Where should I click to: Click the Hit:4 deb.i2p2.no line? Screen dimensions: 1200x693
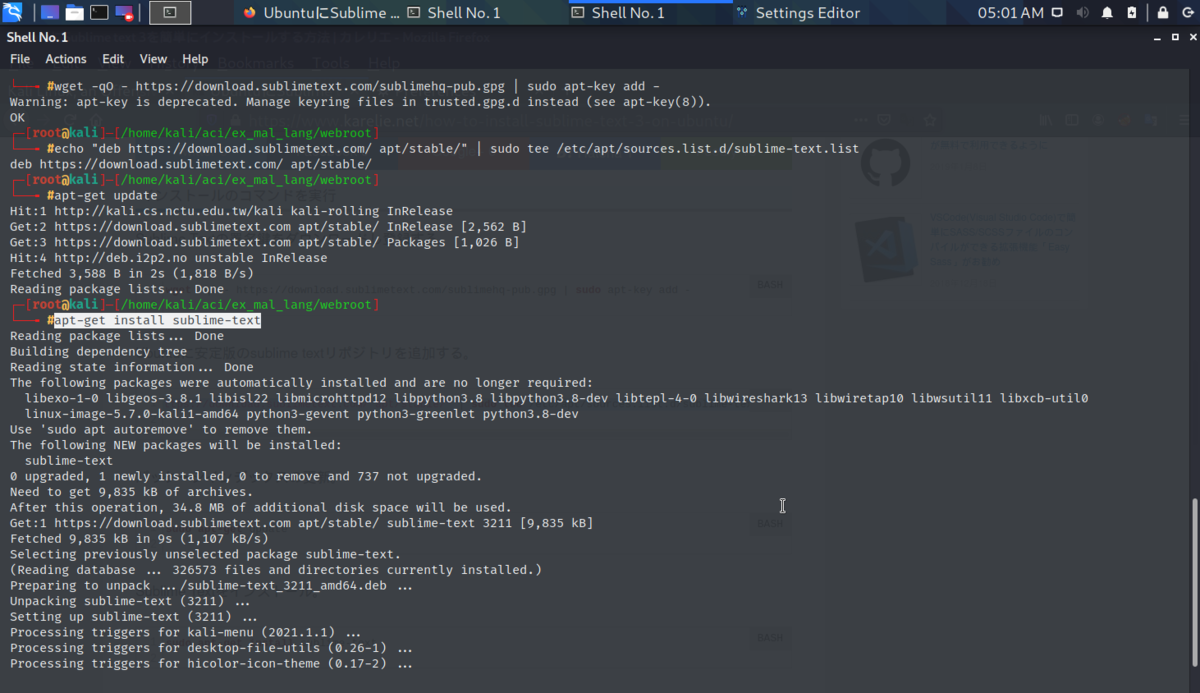coord(168,258)
